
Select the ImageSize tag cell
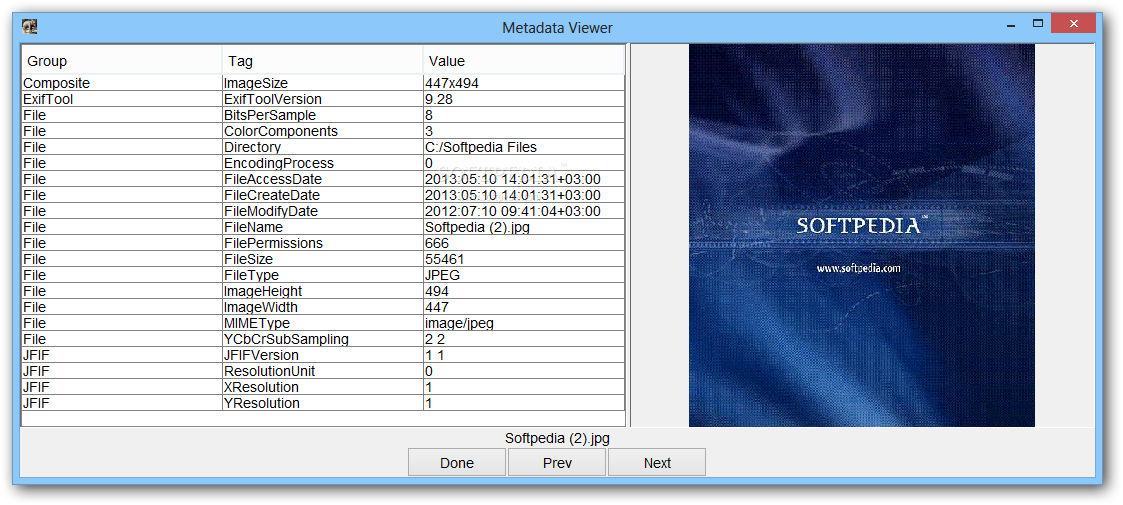click(322, 83)
